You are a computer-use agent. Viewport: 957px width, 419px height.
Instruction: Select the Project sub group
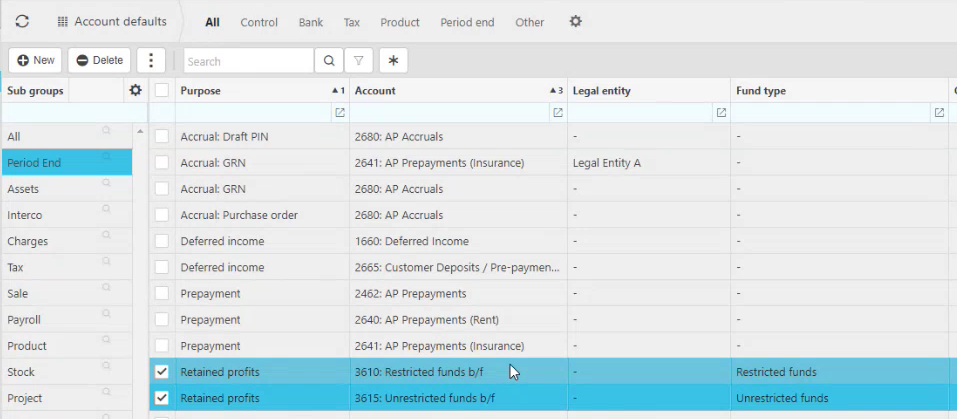coord(67,398)
